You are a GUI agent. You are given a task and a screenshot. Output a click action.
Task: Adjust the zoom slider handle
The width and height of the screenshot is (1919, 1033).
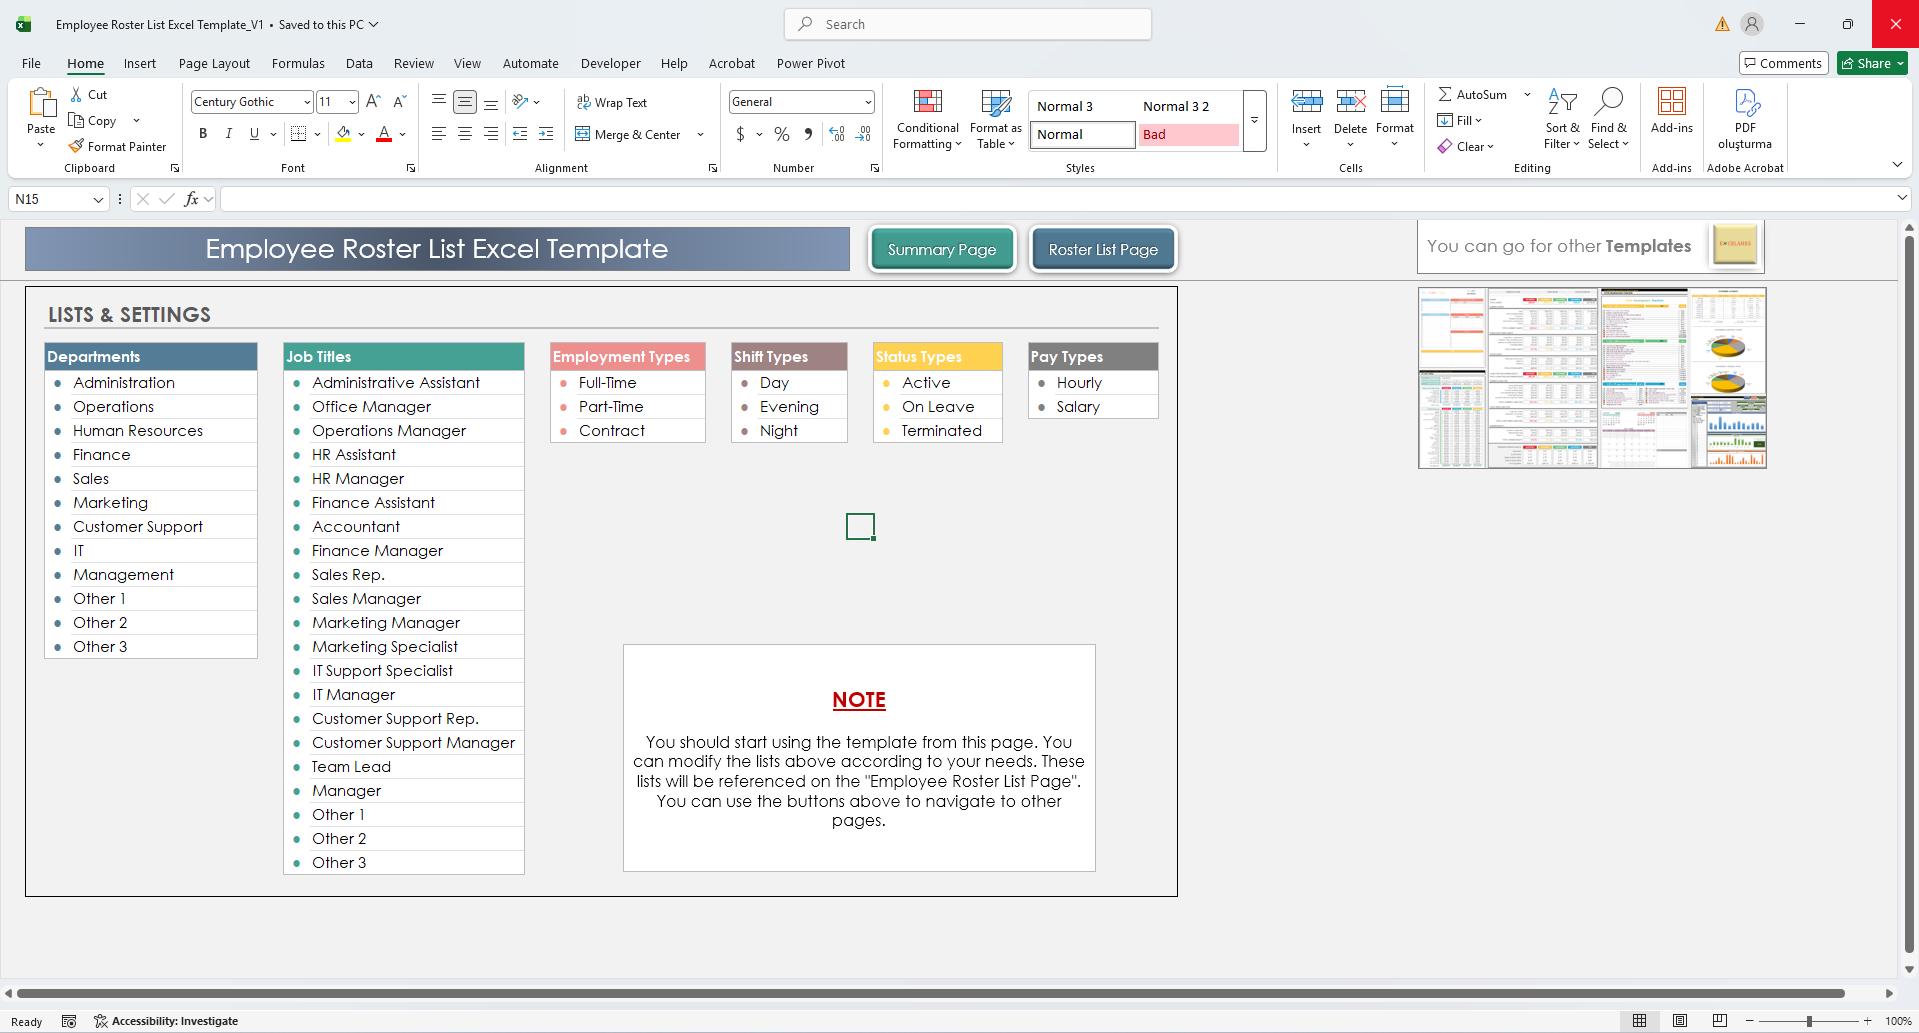(x=1809, y=1021)
